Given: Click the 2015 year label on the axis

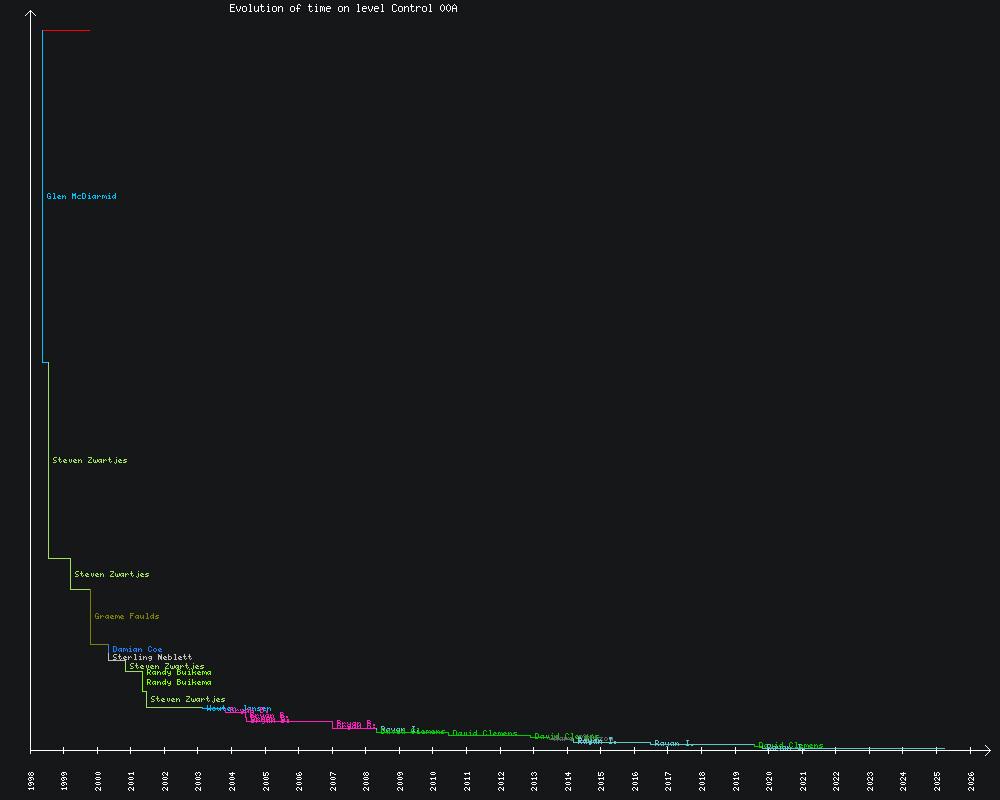Looking at the screenshot, I should coord(601,781).
